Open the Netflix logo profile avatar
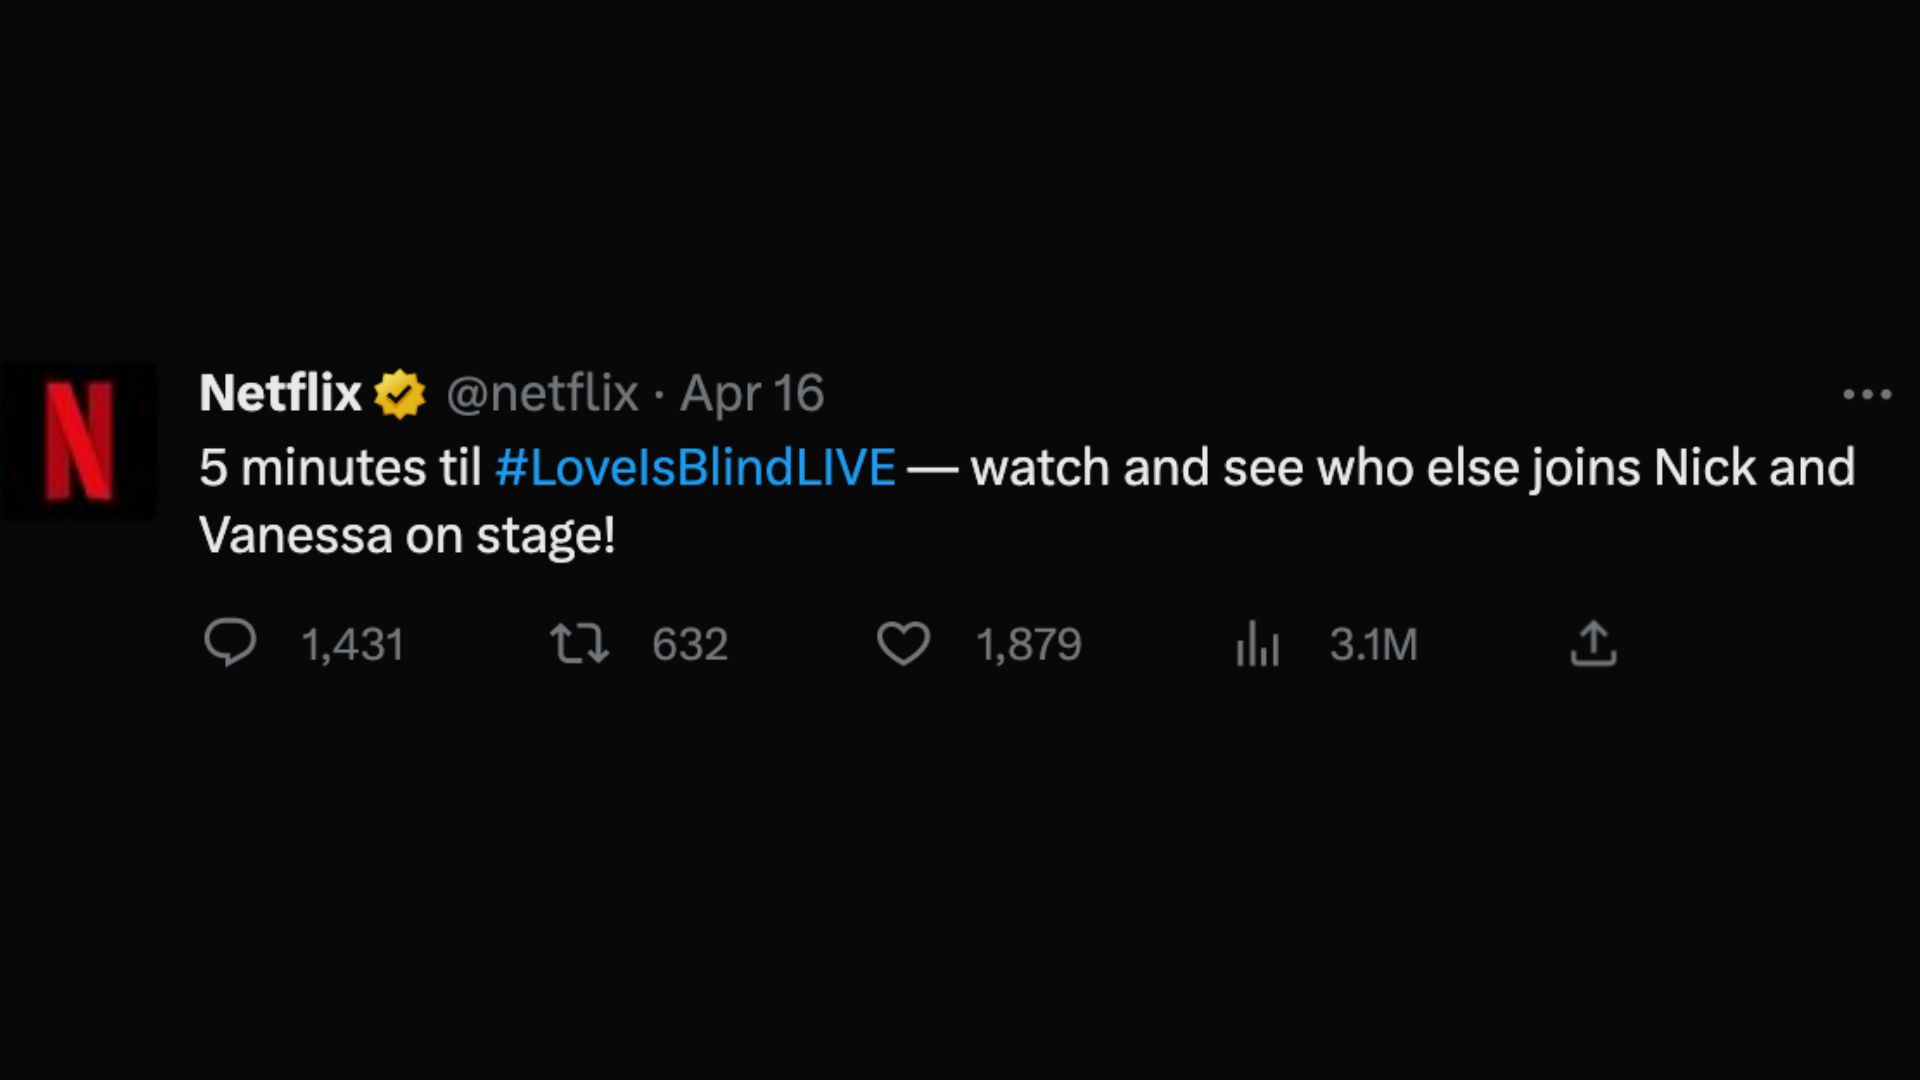Image resolution: width=1920 pixels, height=1080 pixels. click(x=79, y=441)
